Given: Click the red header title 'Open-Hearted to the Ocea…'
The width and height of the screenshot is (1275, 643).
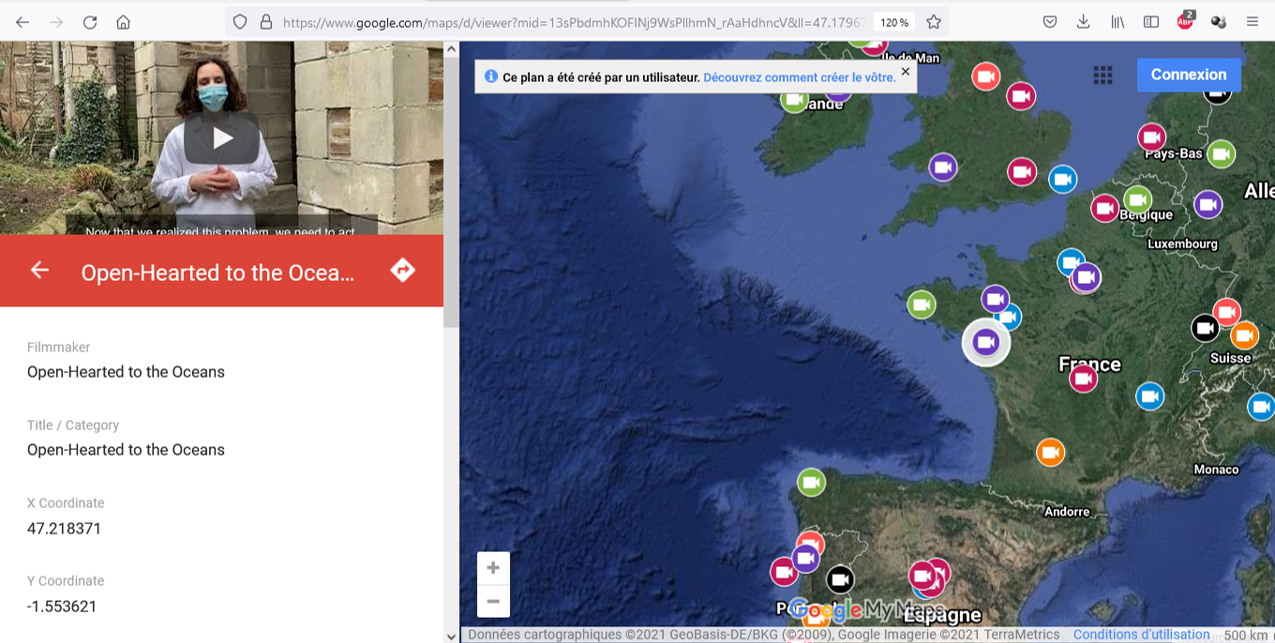Looking at the screenshot, I should tap(218, 272).
